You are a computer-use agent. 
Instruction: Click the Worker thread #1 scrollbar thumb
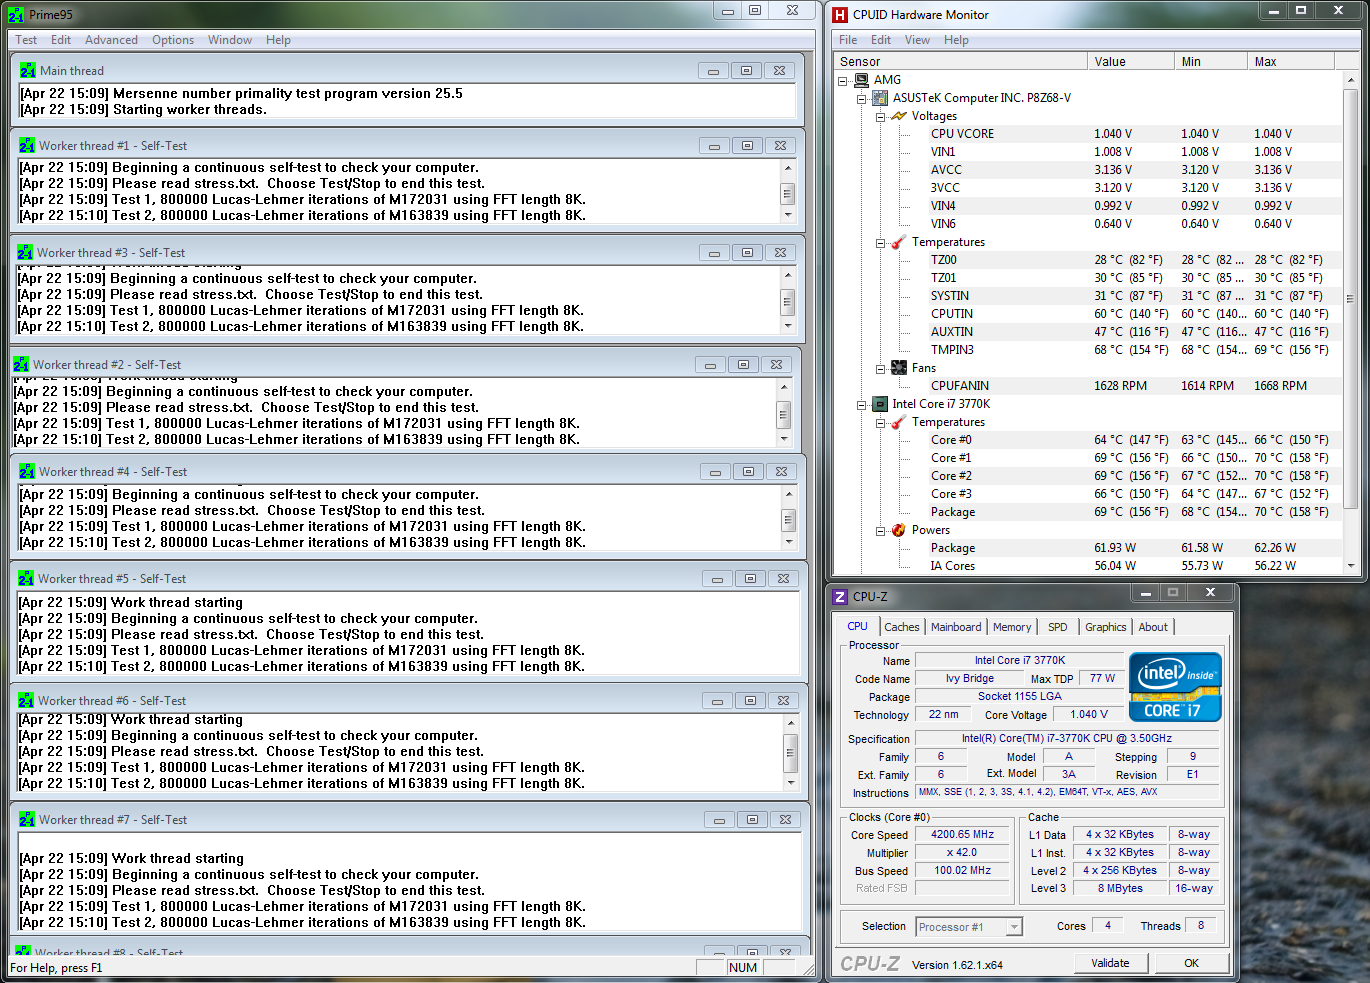pyautogui.click(x=788, y=193)
